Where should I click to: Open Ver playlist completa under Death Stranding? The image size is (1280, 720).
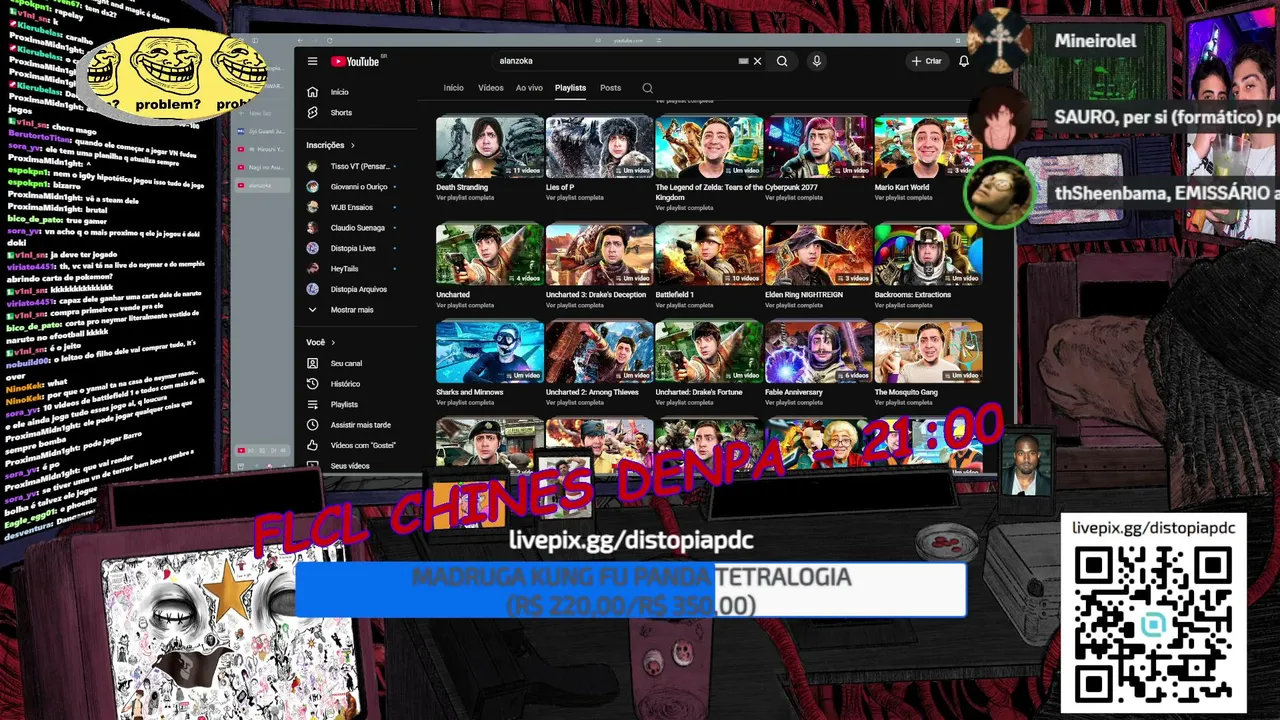click(x=464, y=198)
